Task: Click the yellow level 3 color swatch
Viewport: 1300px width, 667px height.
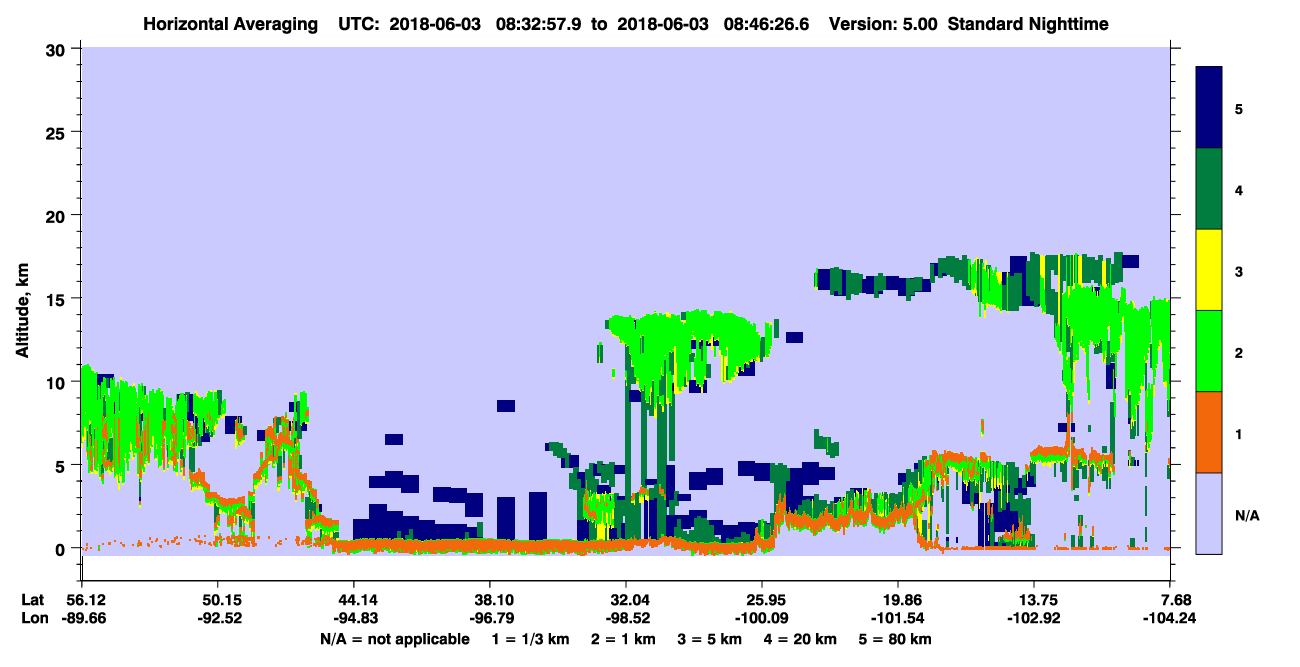Action: [1209, 270]
